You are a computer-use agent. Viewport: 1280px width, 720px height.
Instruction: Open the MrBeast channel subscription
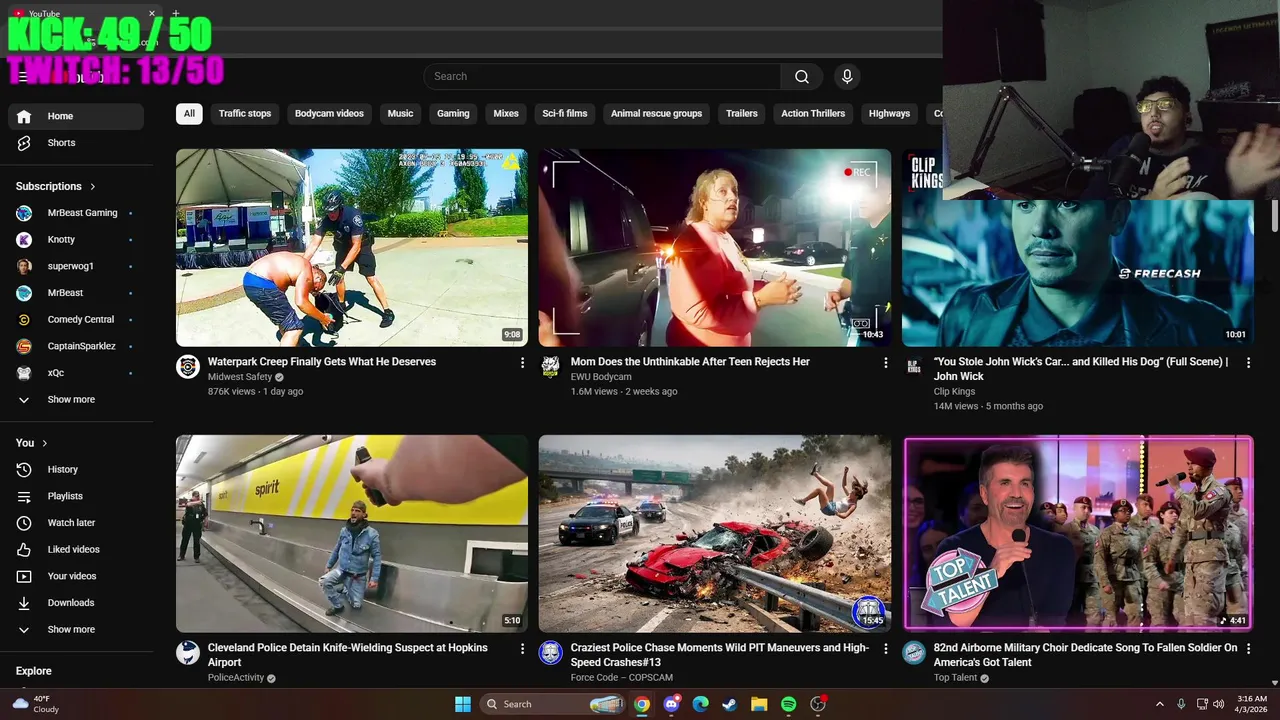click(76, 293)
